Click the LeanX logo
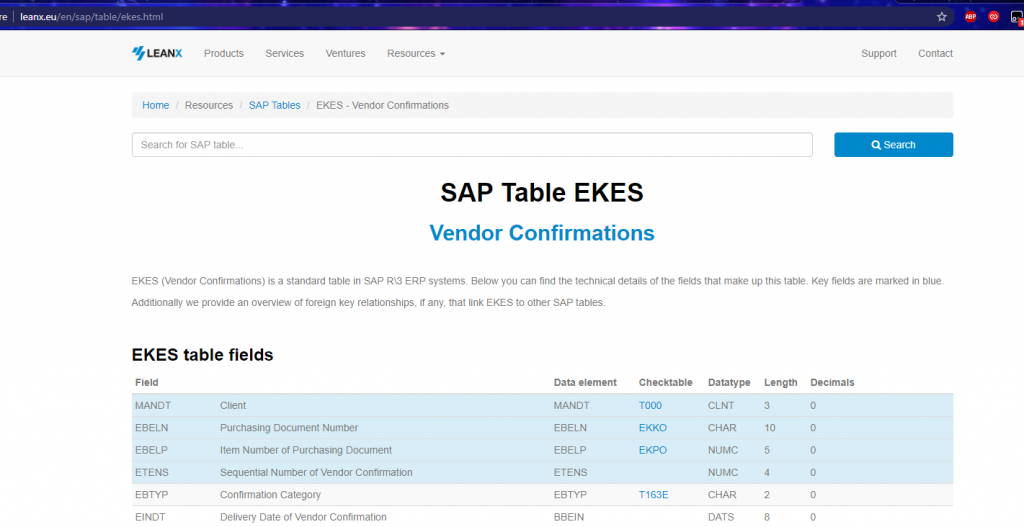1024x527 pixels. (x=157, y=54)
